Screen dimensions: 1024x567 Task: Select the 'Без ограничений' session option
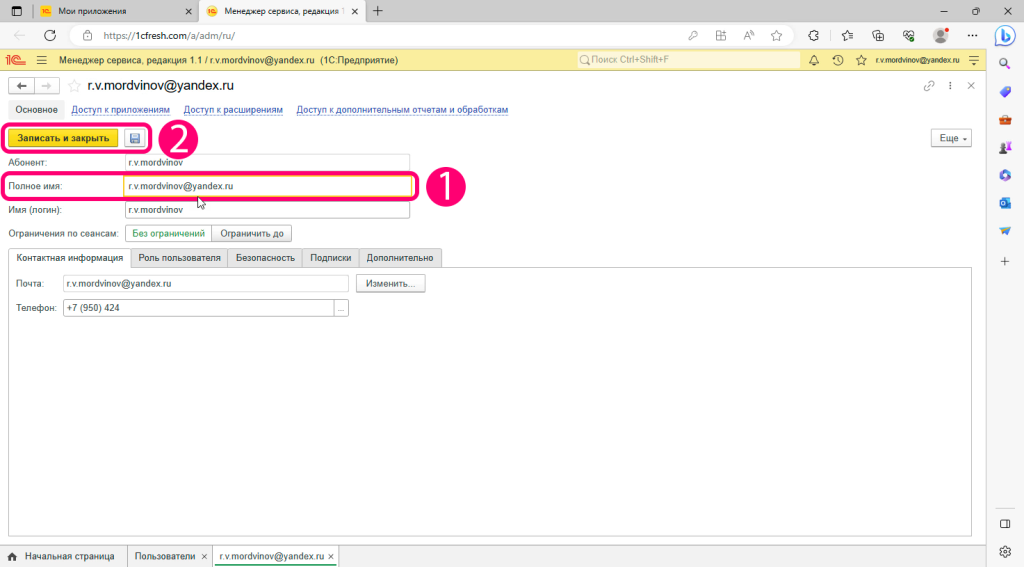coord(168,233)
